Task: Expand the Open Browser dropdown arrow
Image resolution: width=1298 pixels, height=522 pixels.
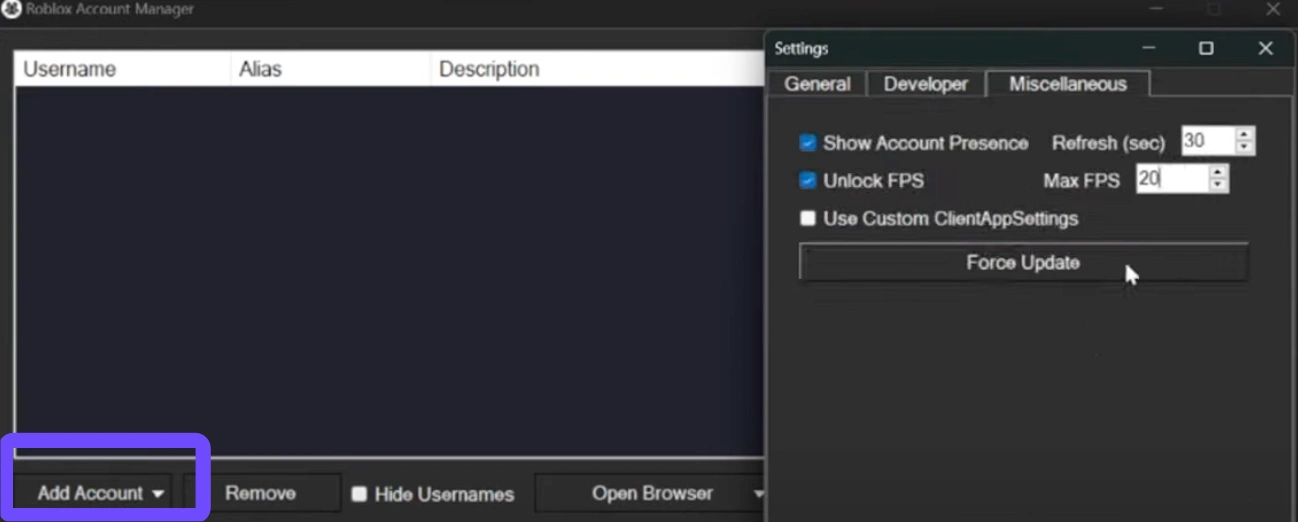Action: pos(758,494)
